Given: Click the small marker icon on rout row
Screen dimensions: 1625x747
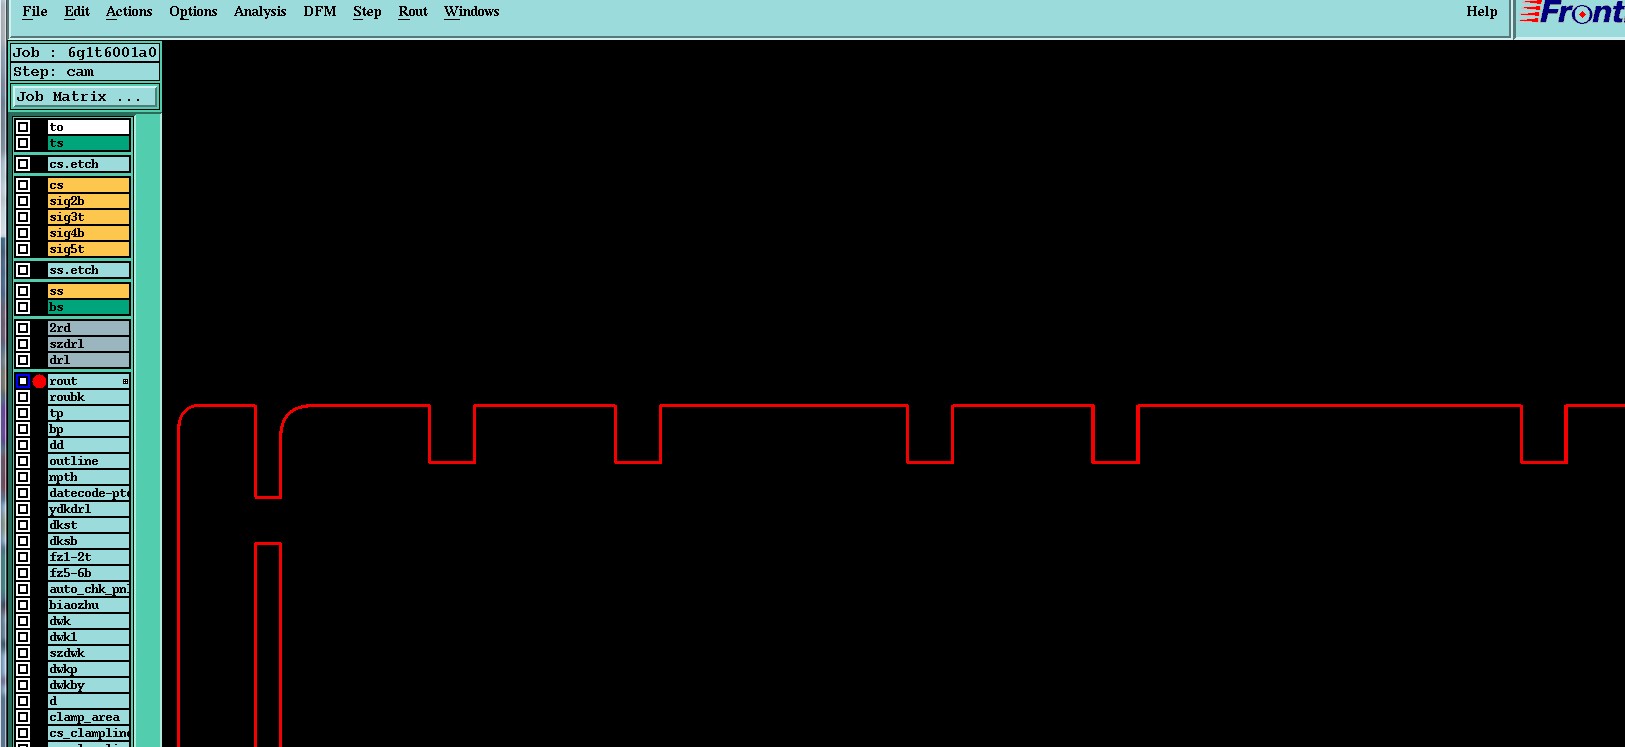Looking at the screenshot, I should pos(125,381).
